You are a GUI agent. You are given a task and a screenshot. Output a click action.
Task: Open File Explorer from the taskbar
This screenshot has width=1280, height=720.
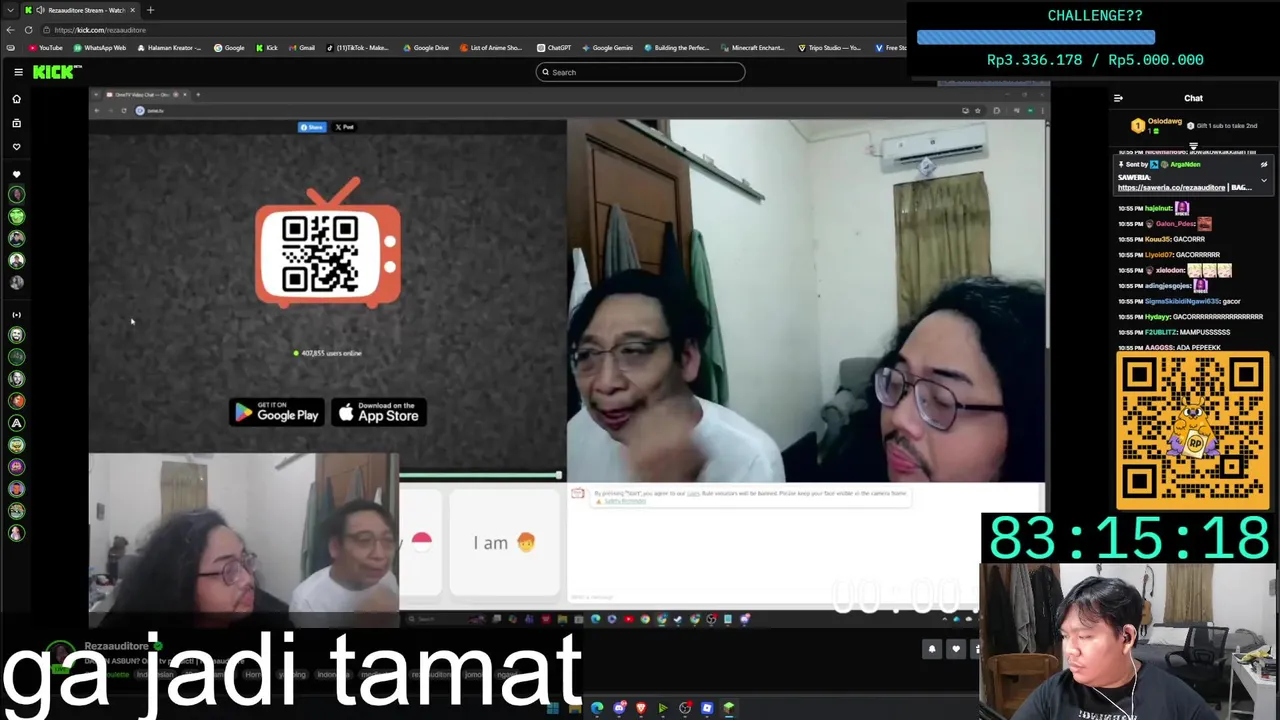point(575,709)
